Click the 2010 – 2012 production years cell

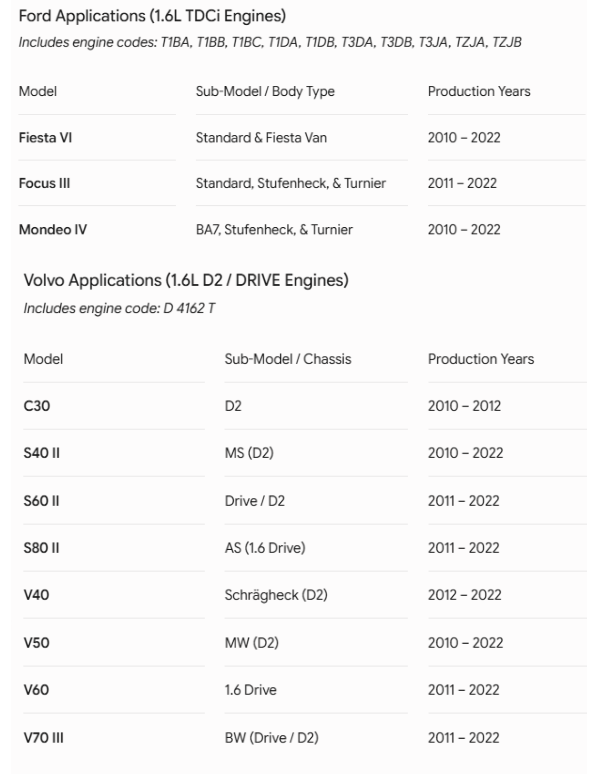(465, 406)
